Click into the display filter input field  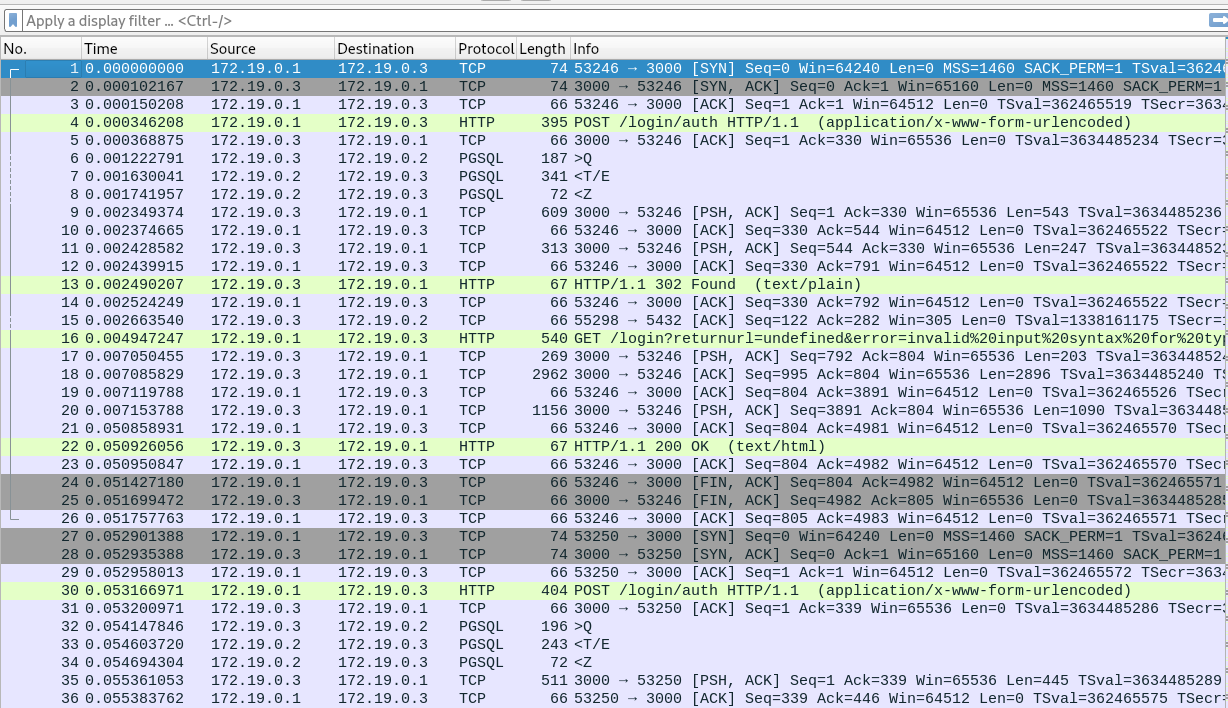[x=600, y=21]
